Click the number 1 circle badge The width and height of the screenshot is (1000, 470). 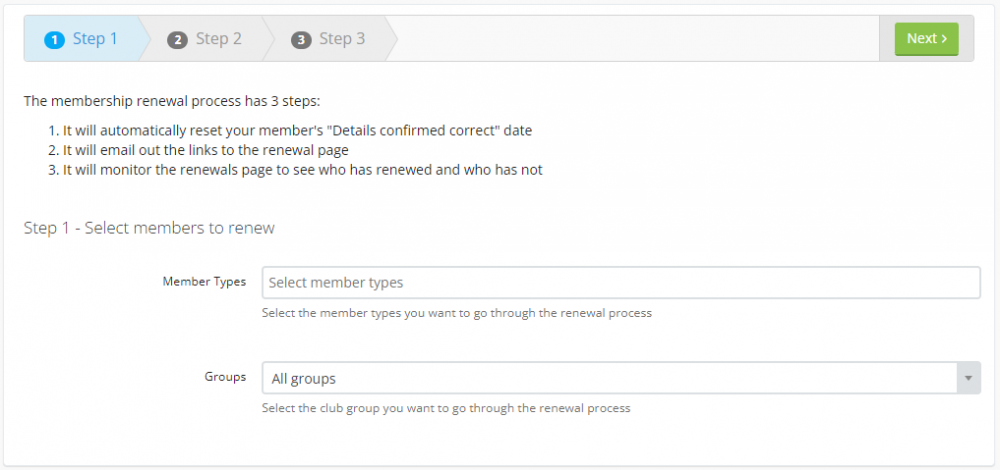pos(54,40)
